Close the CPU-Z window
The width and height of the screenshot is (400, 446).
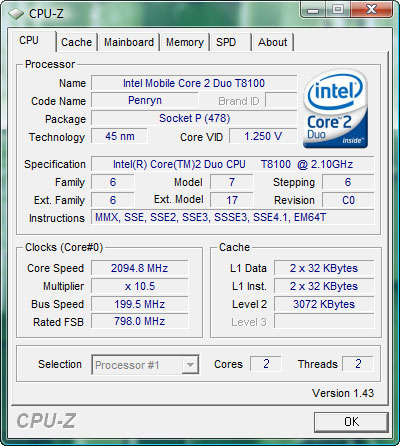[x=371, y=10]
